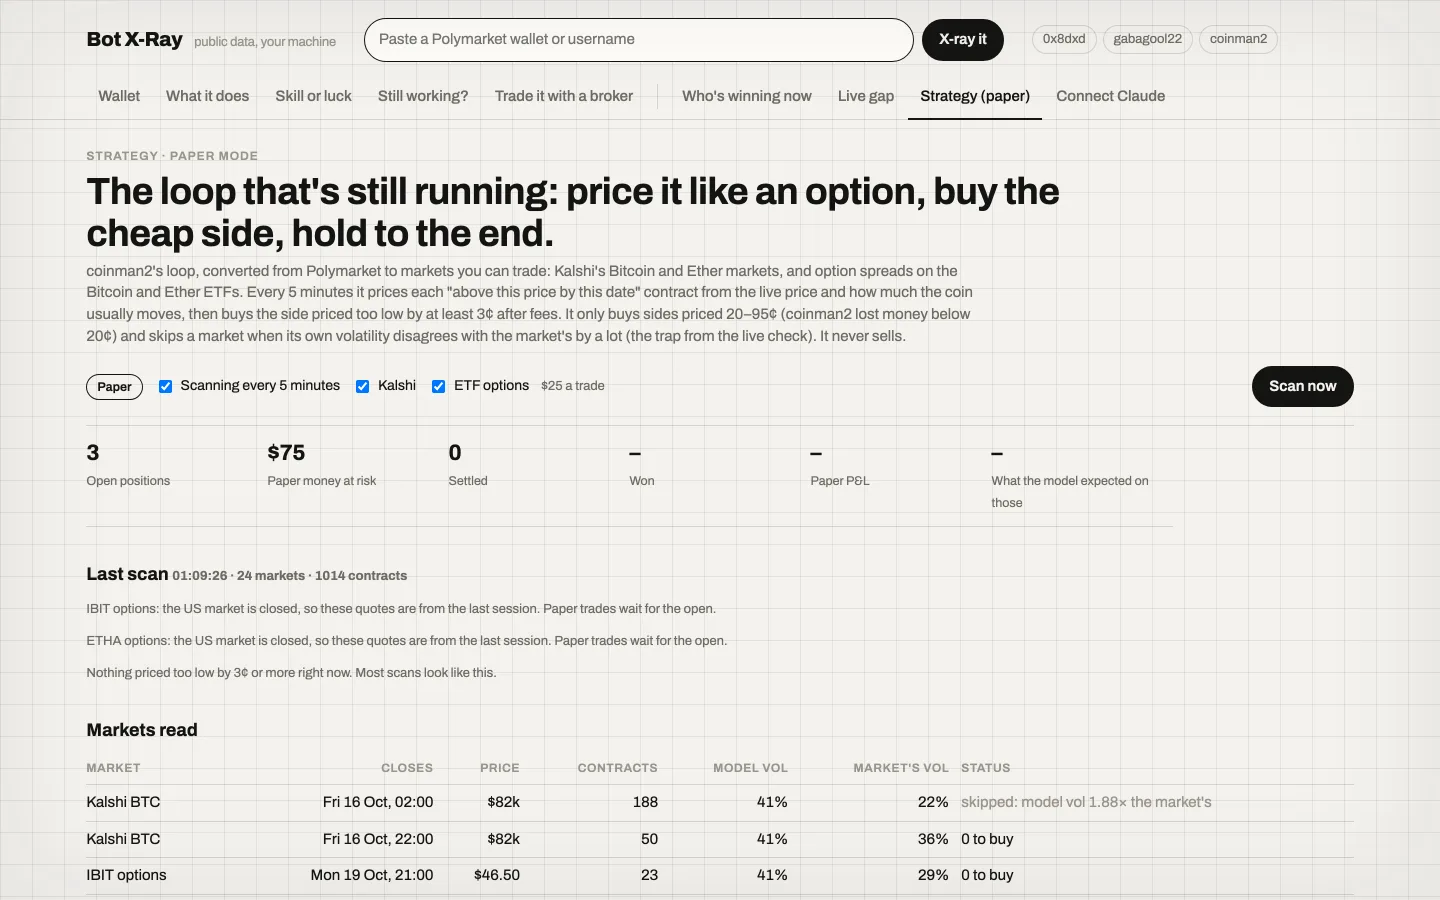The height and width of the screenshot is (900, 1440).
Task: Uncheck the Kalshi checkbox
Action: (x=363, y=387)
